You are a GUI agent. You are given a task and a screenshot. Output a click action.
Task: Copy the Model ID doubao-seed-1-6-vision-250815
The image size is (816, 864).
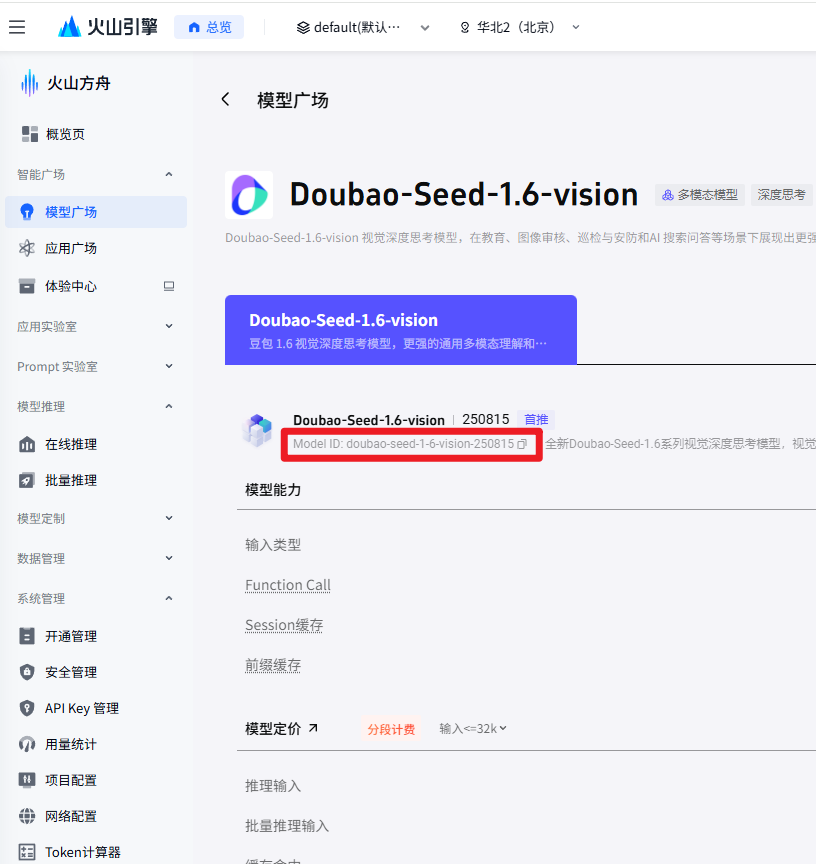522,444
